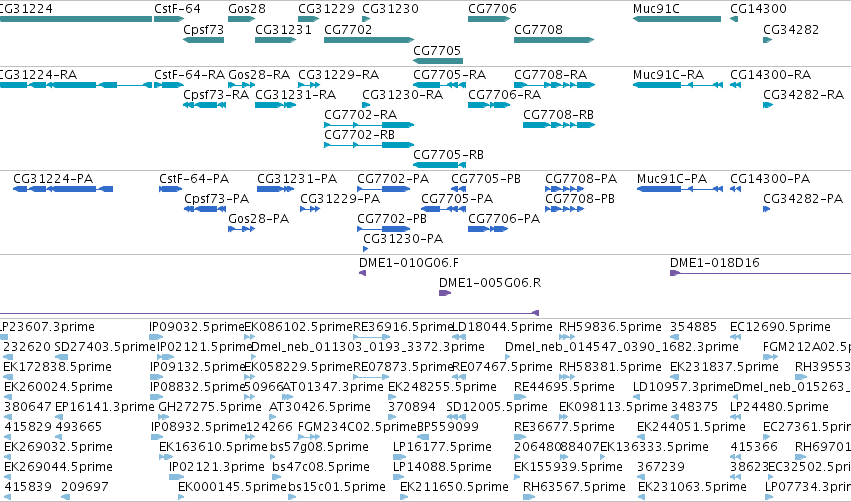
Task: Click the CG31231 gene label
Action: tap(283, 29)
